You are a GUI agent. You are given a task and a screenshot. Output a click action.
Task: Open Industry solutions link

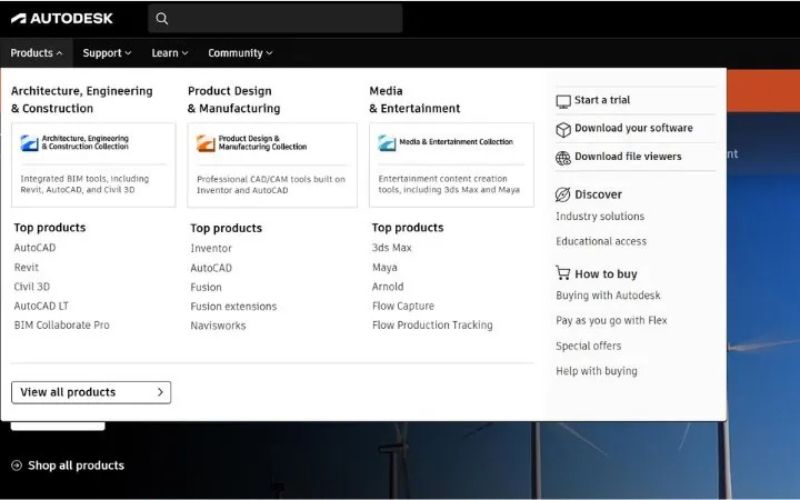[x=600, y=216]
